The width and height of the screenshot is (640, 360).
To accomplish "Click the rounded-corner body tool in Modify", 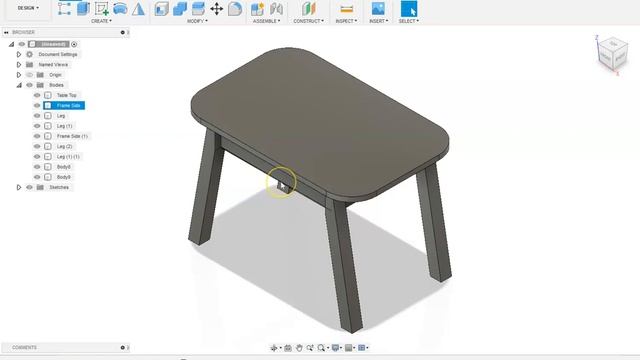I will pyautogui.click(x=235, y=9).
